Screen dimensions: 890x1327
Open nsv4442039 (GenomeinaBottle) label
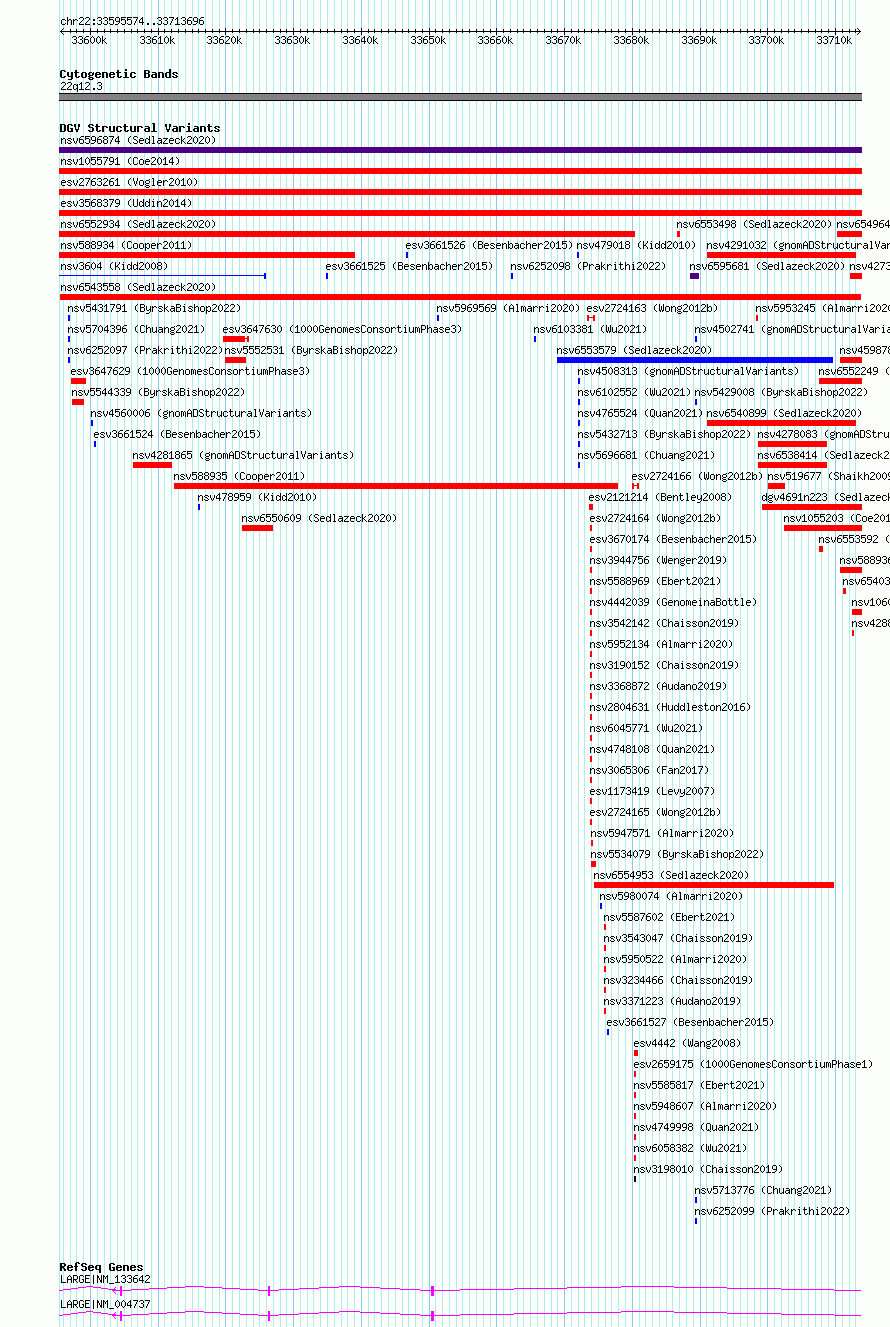pos(672,602)
